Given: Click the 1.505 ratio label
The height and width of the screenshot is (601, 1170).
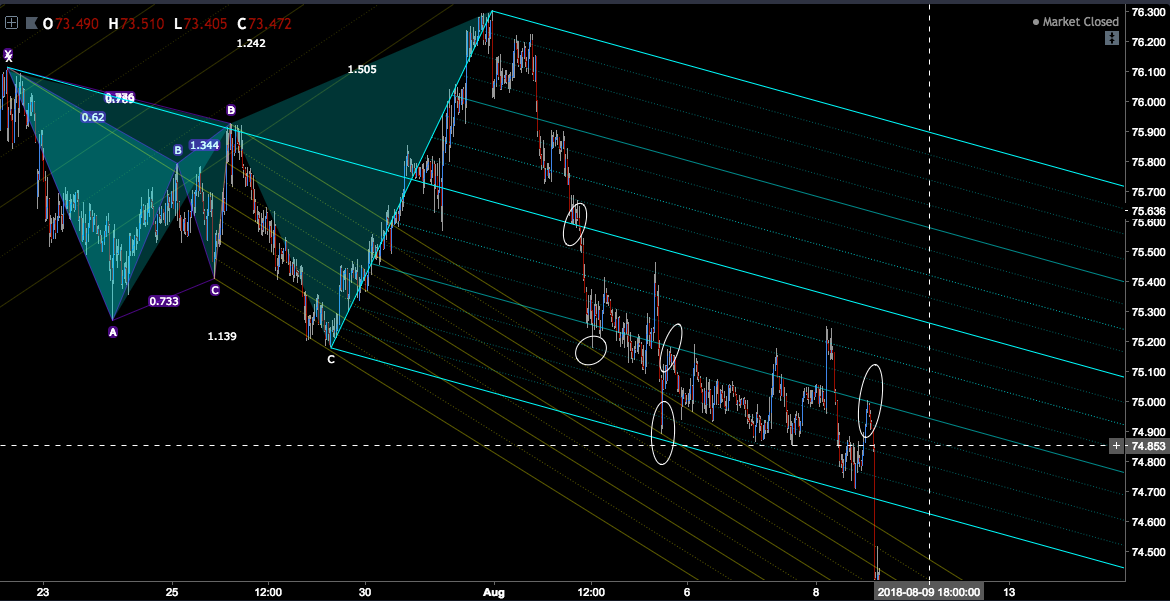Looking at the screenshot, I should [x=362, y=69].
